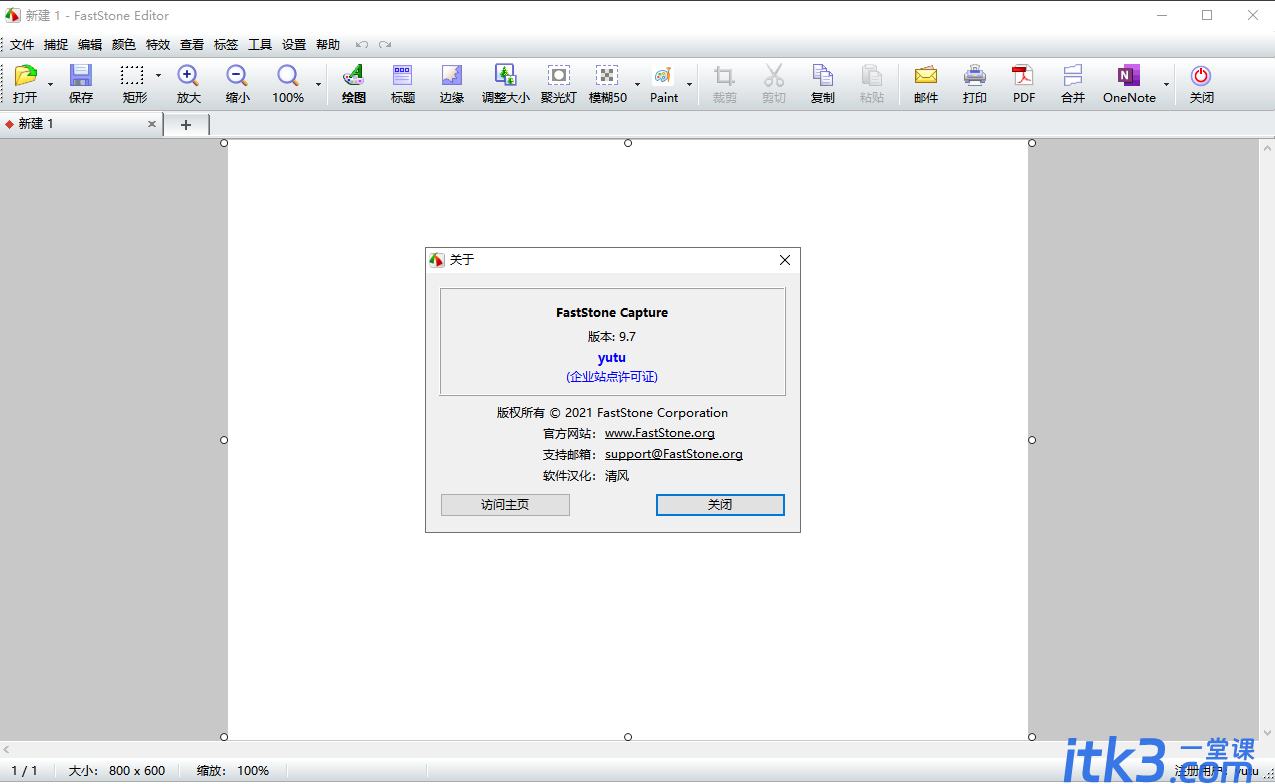Image resolution: width=1275 pixels, height=784 pixels.
Task: Click the support@FastStone.org email link
Action: tap(674, 454)
